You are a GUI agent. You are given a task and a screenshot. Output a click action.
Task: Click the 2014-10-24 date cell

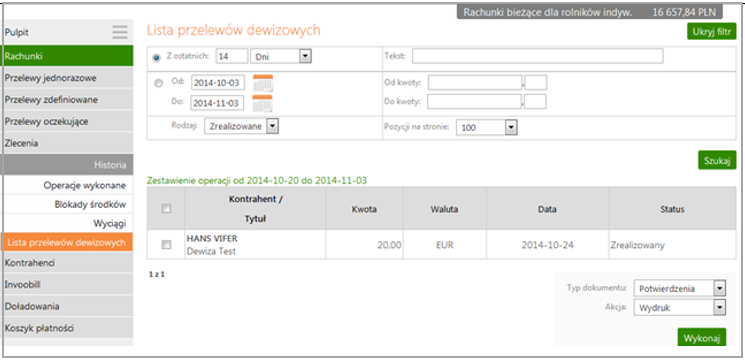tap(547, 245)
